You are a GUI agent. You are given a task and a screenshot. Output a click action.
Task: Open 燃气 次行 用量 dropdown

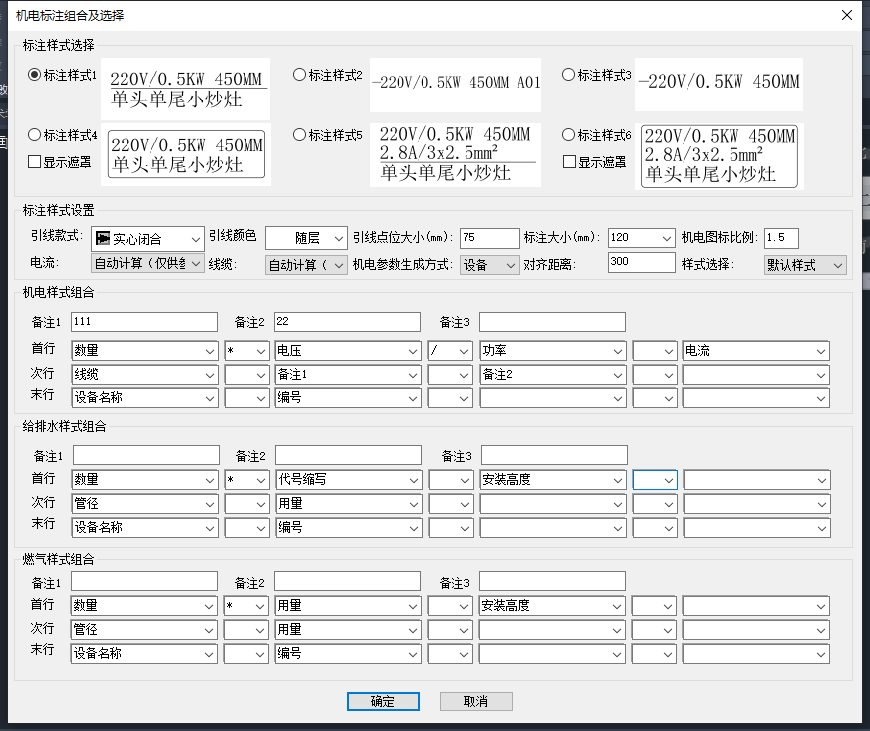(347, 630)
